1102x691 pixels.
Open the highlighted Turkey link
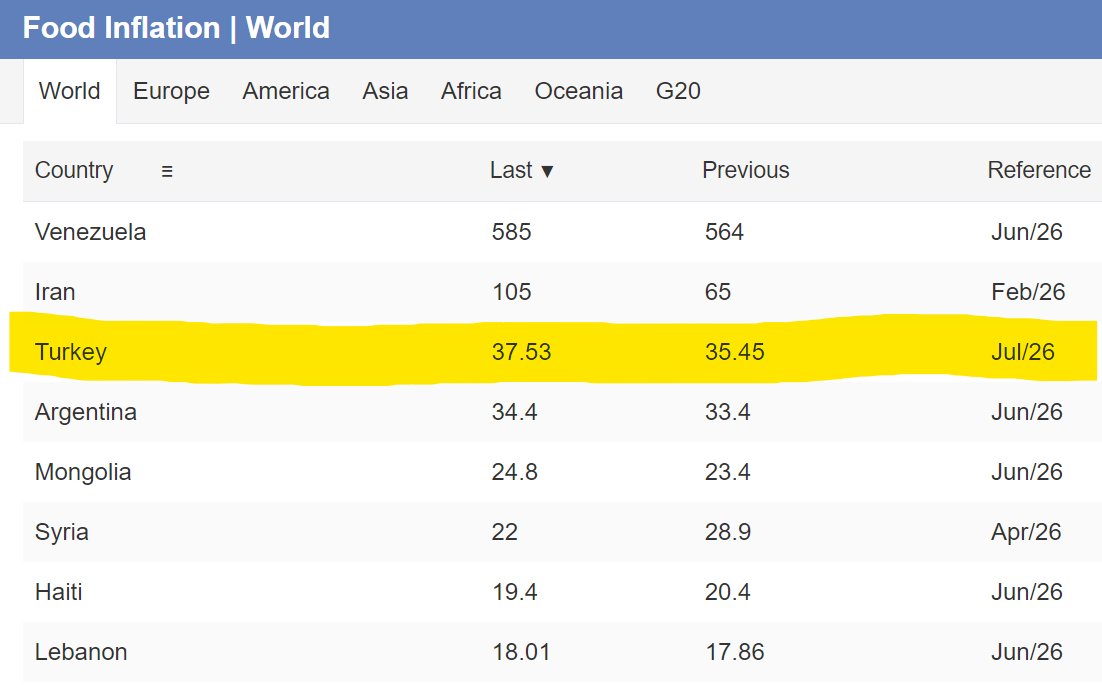click(70, 352)
